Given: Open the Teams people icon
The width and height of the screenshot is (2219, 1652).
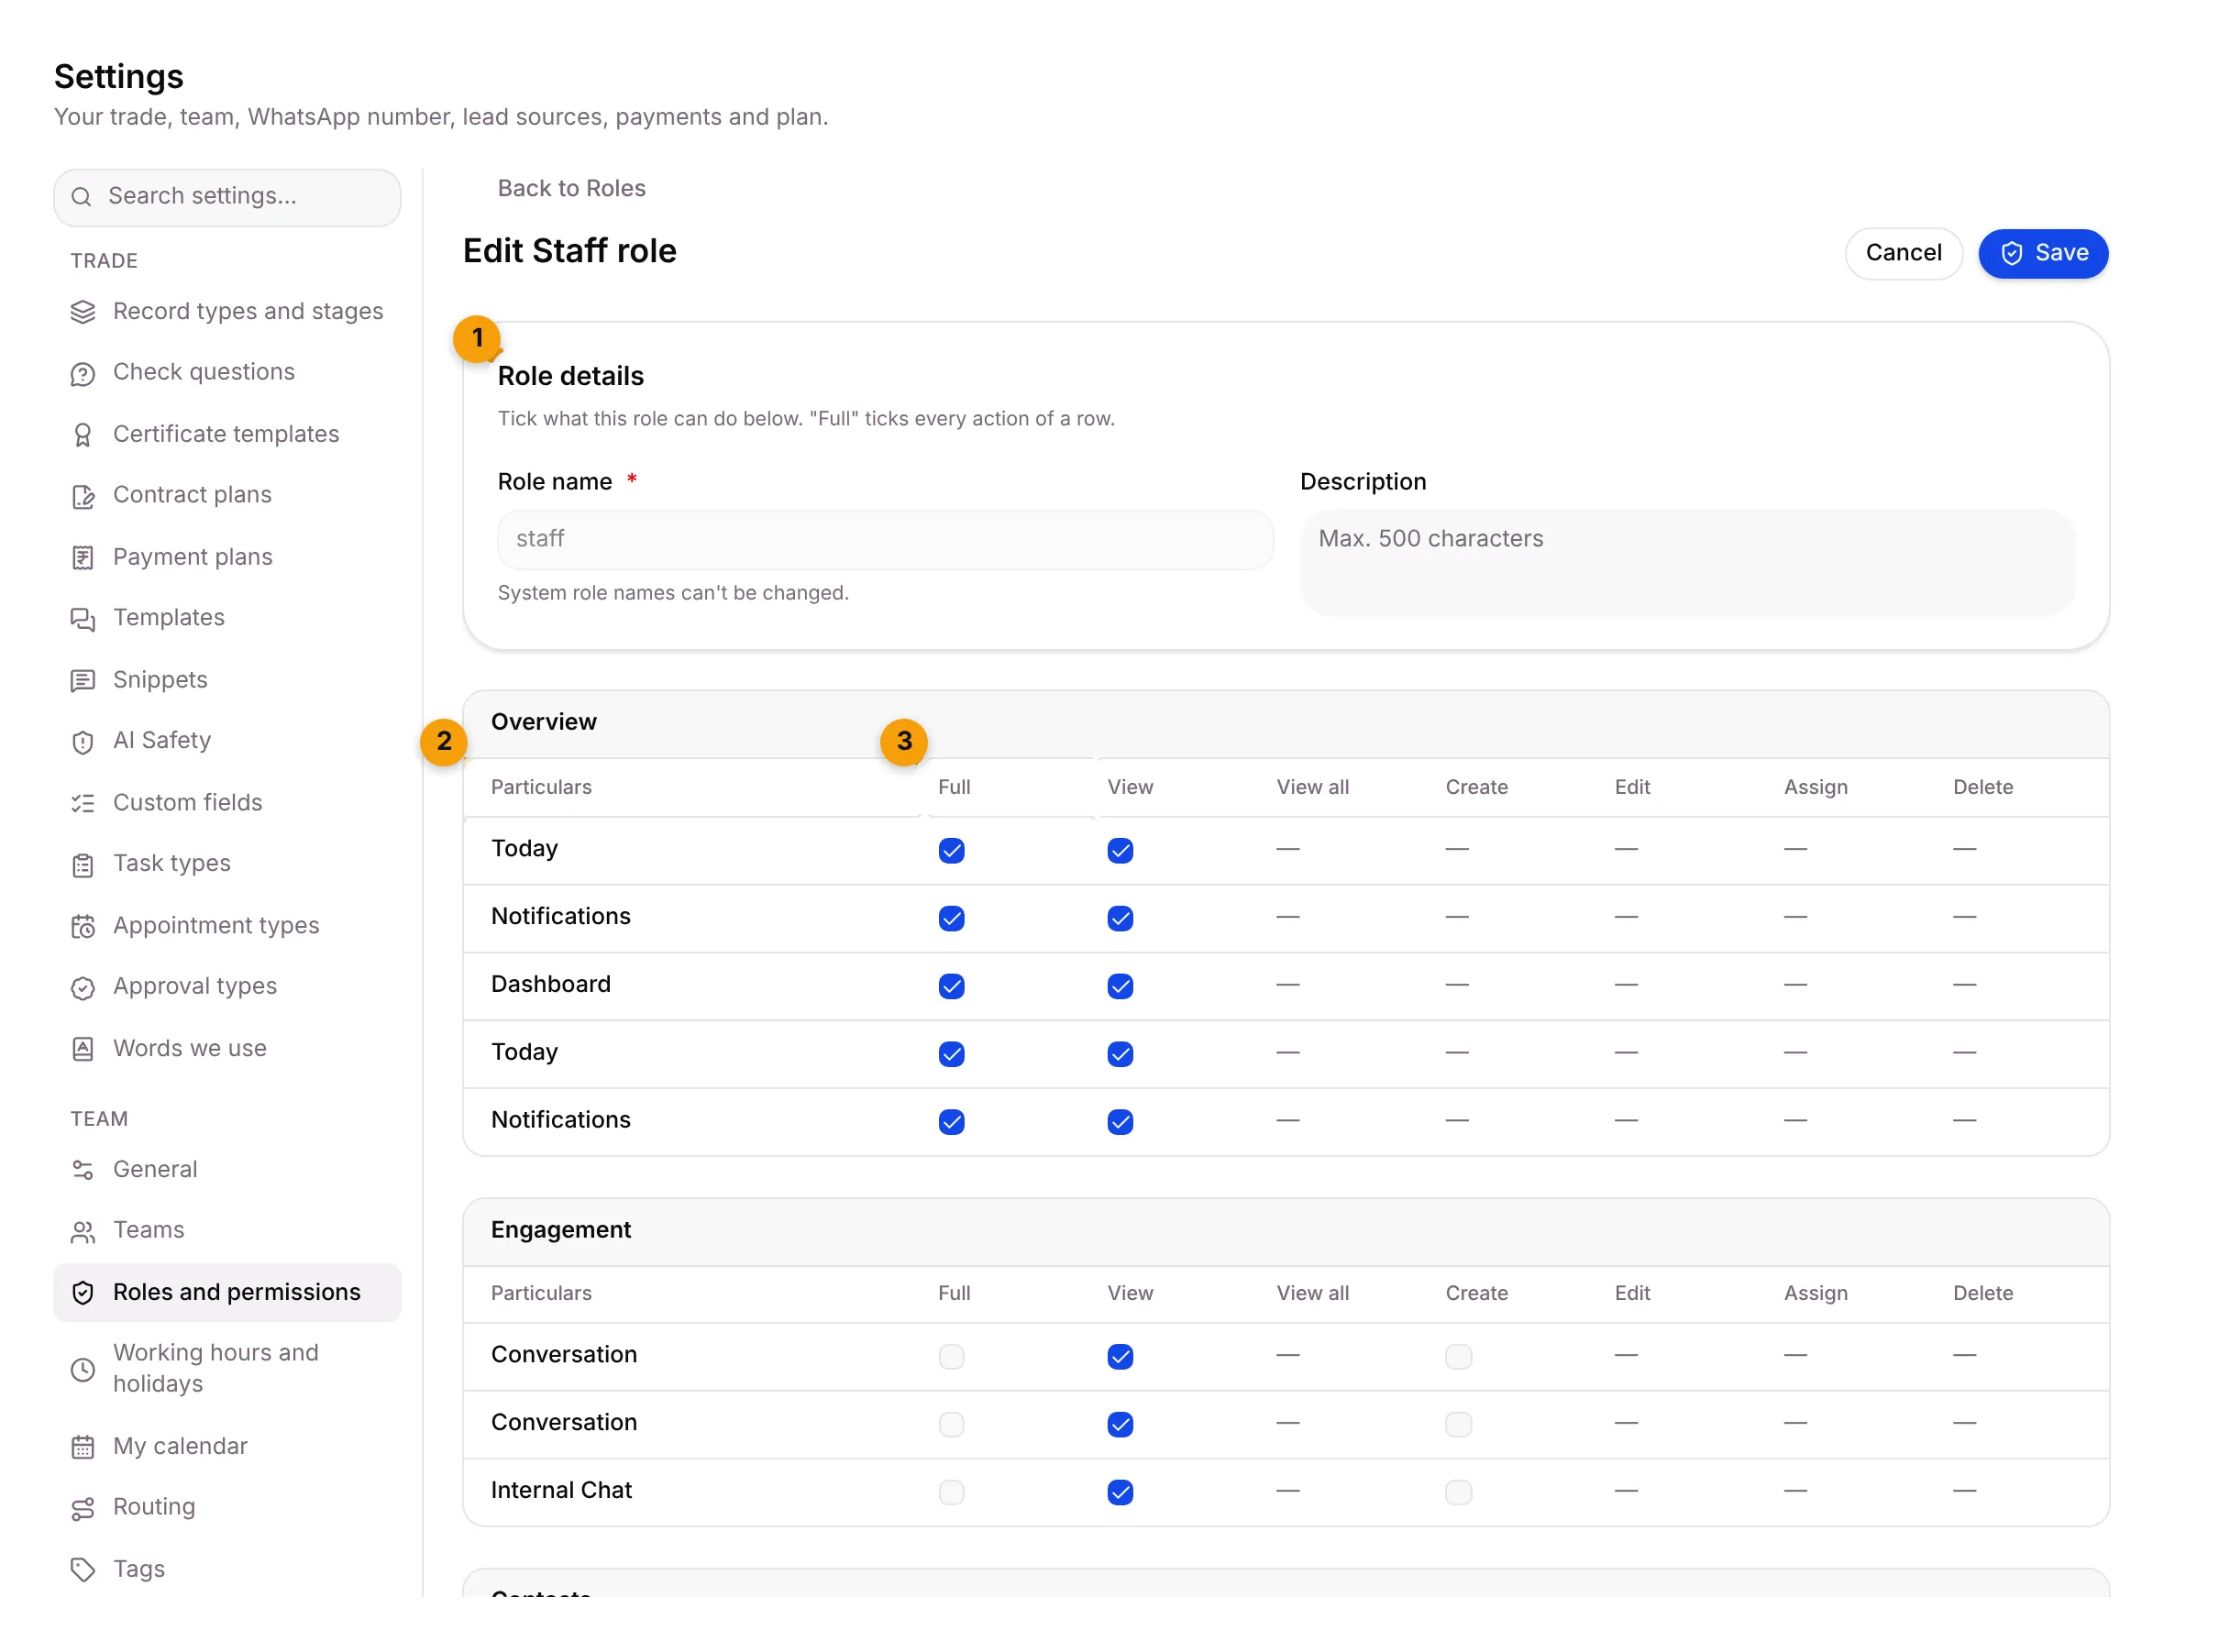Looking at the screenshot, I should (83, 1232).
